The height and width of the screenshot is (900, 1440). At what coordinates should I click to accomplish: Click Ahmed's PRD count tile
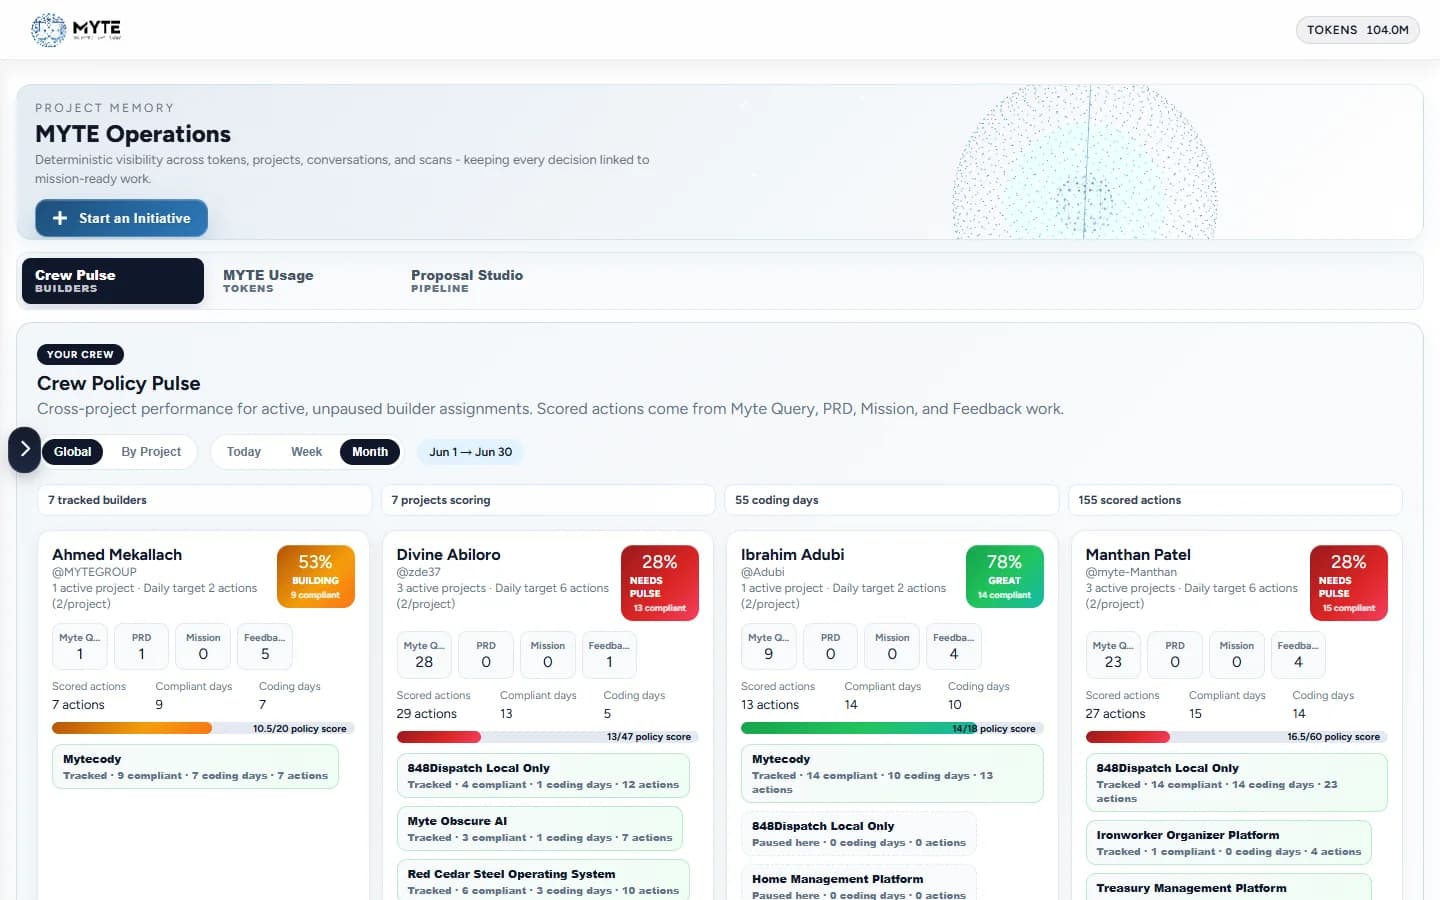[x=141, y=646]
